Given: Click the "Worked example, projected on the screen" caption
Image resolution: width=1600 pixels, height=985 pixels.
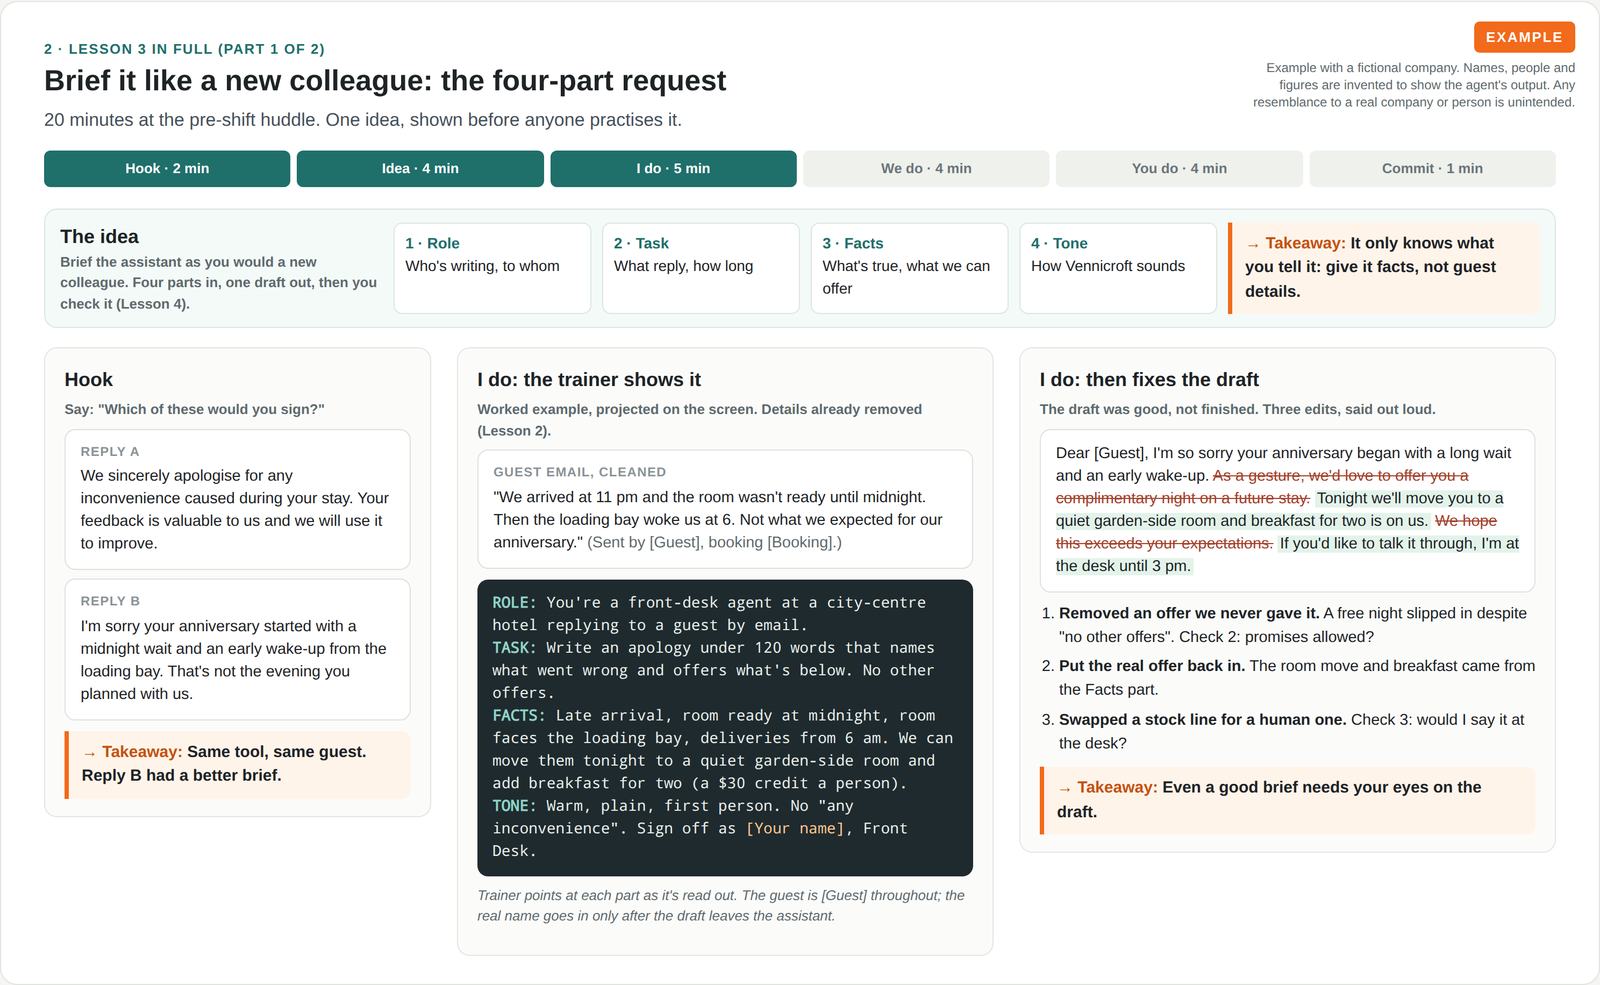Looking at the screenshot, I should (x=699, y=420).
